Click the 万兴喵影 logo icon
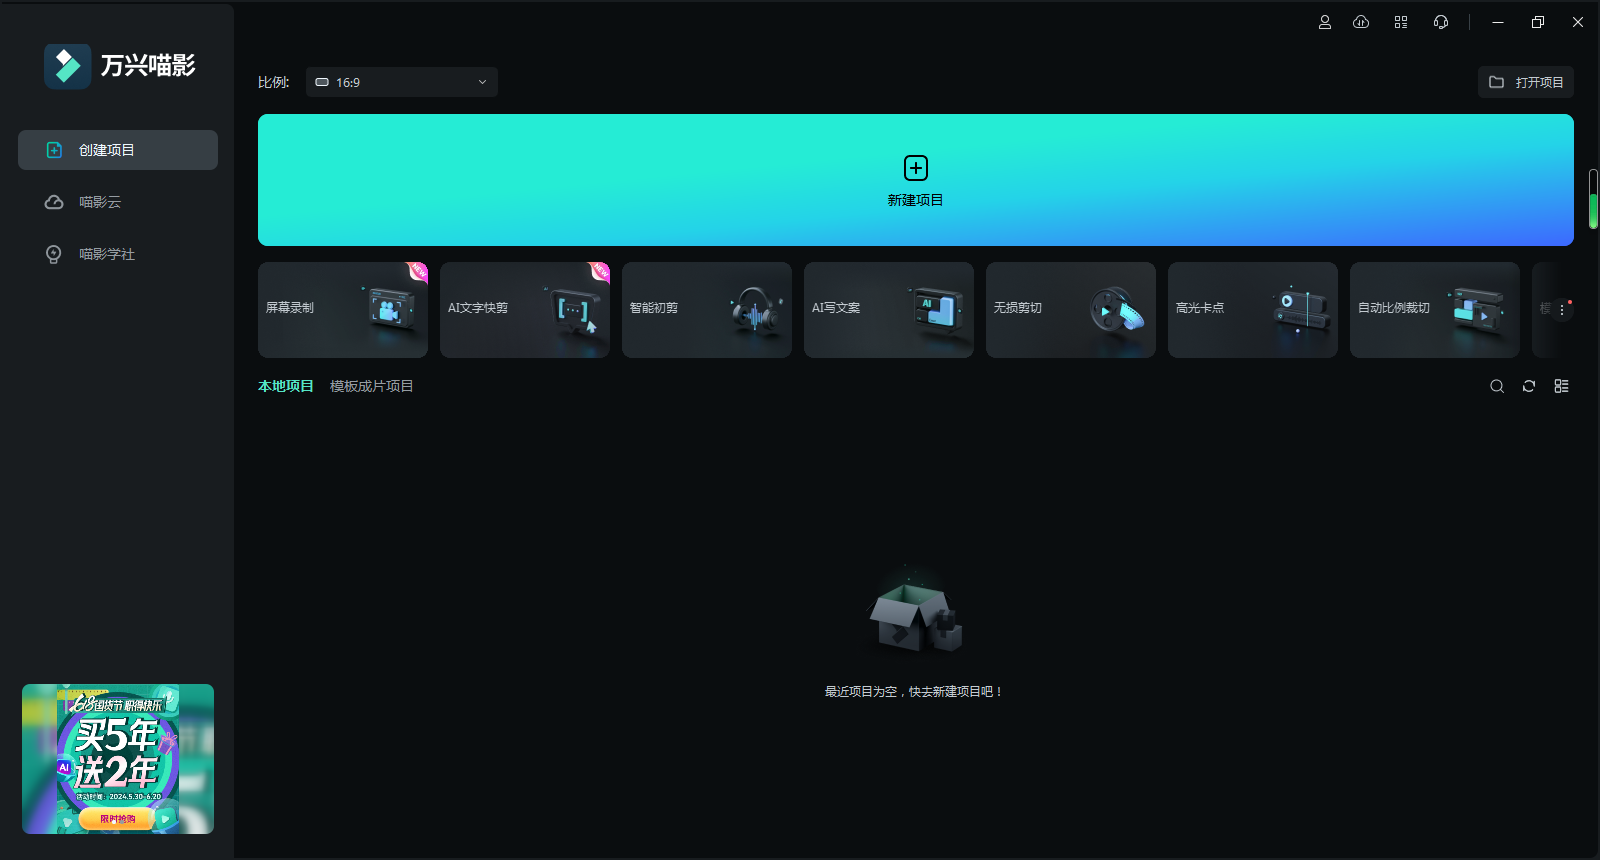This screenshot has height=860, width=1600. [68, 66]
